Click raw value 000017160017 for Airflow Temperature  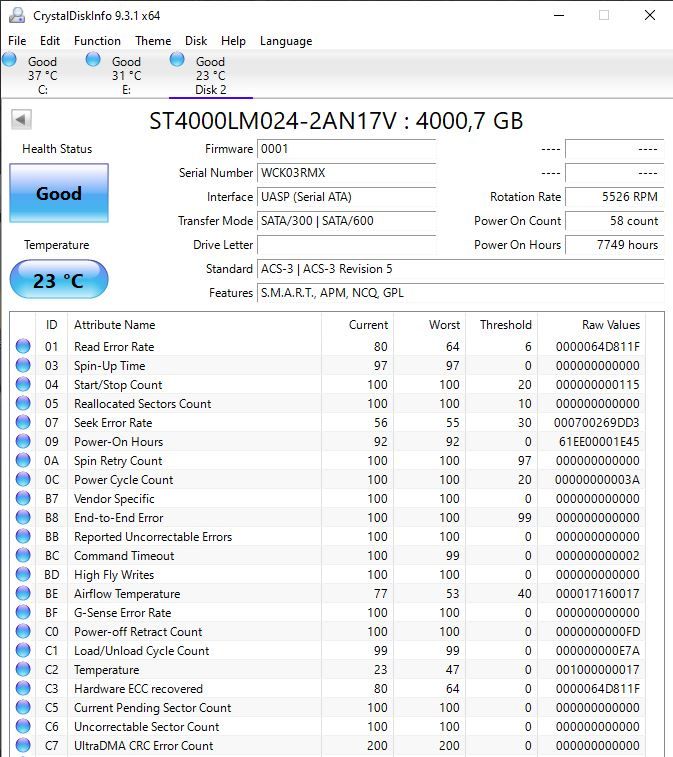click(x=598, y=593)
